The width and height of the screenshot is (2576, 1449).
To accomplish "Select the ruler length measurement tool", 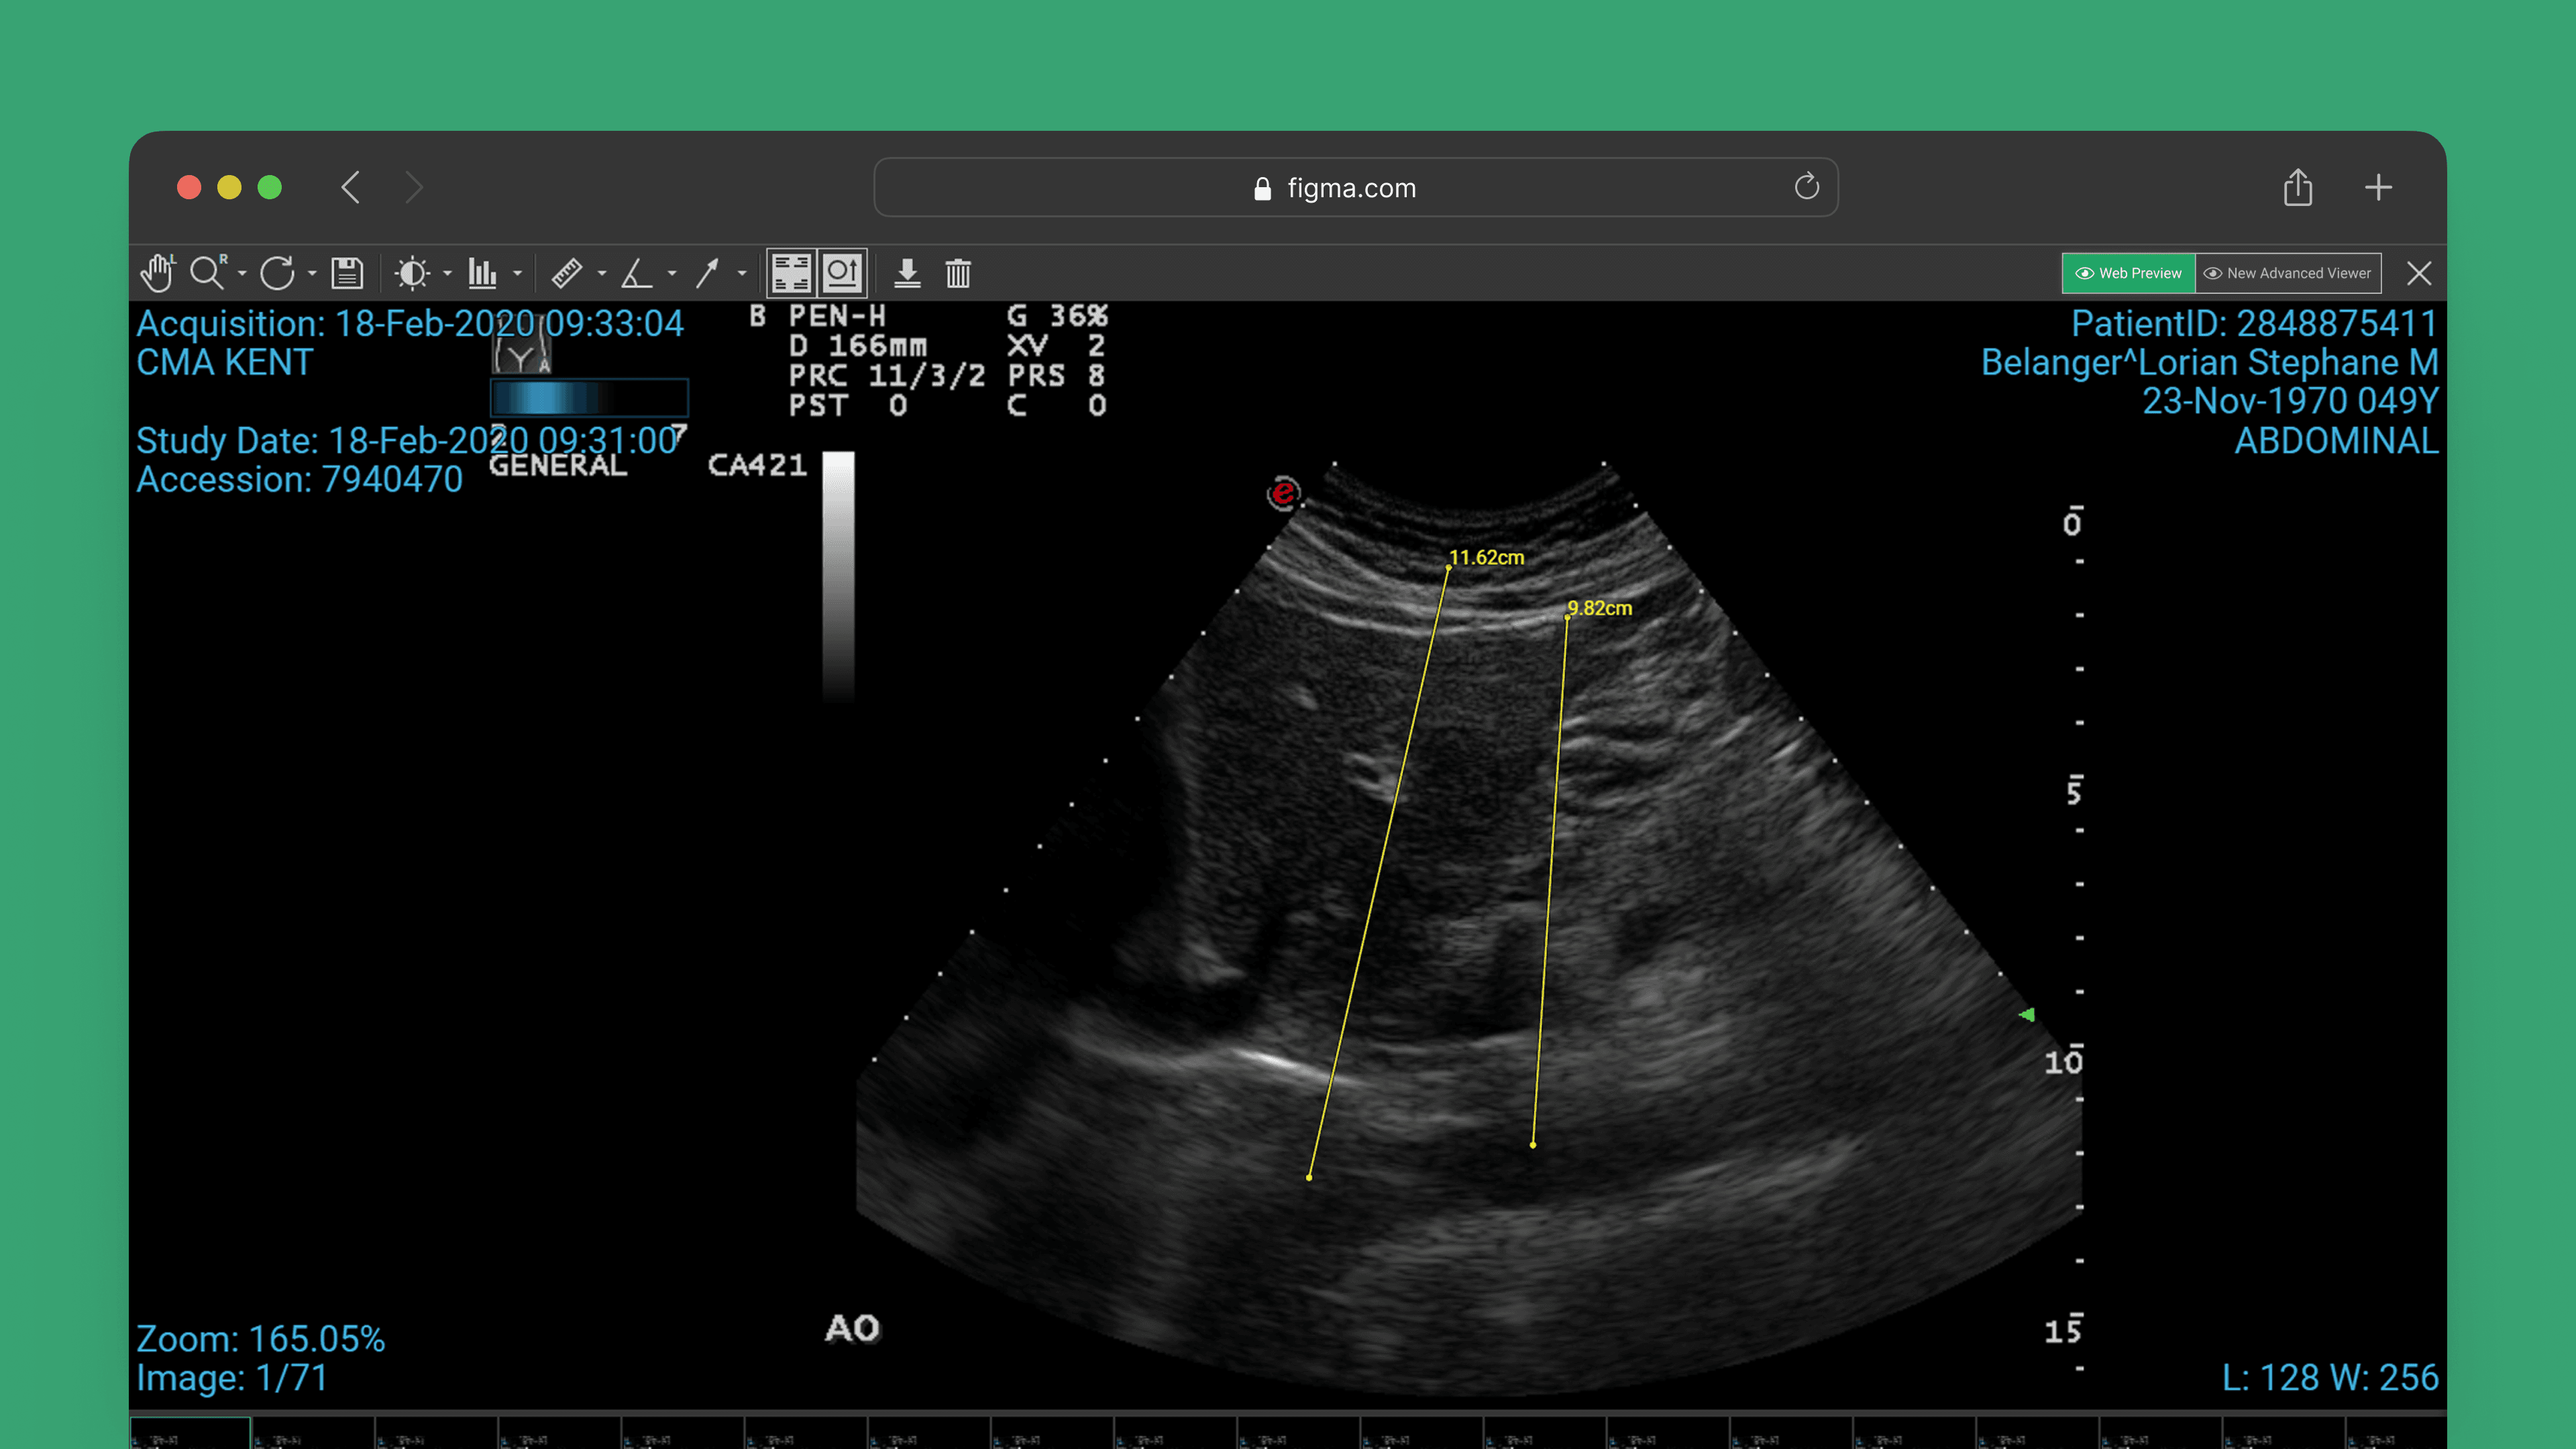I will click(567, 273).
